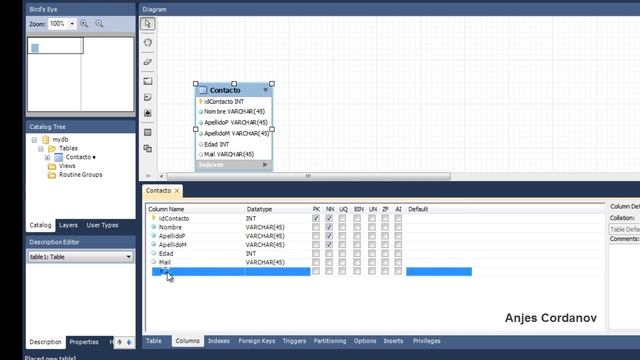This screenshot has height=360, width=640.
Task: Open the Partitioning tab
Action: [x=330, y=341]
